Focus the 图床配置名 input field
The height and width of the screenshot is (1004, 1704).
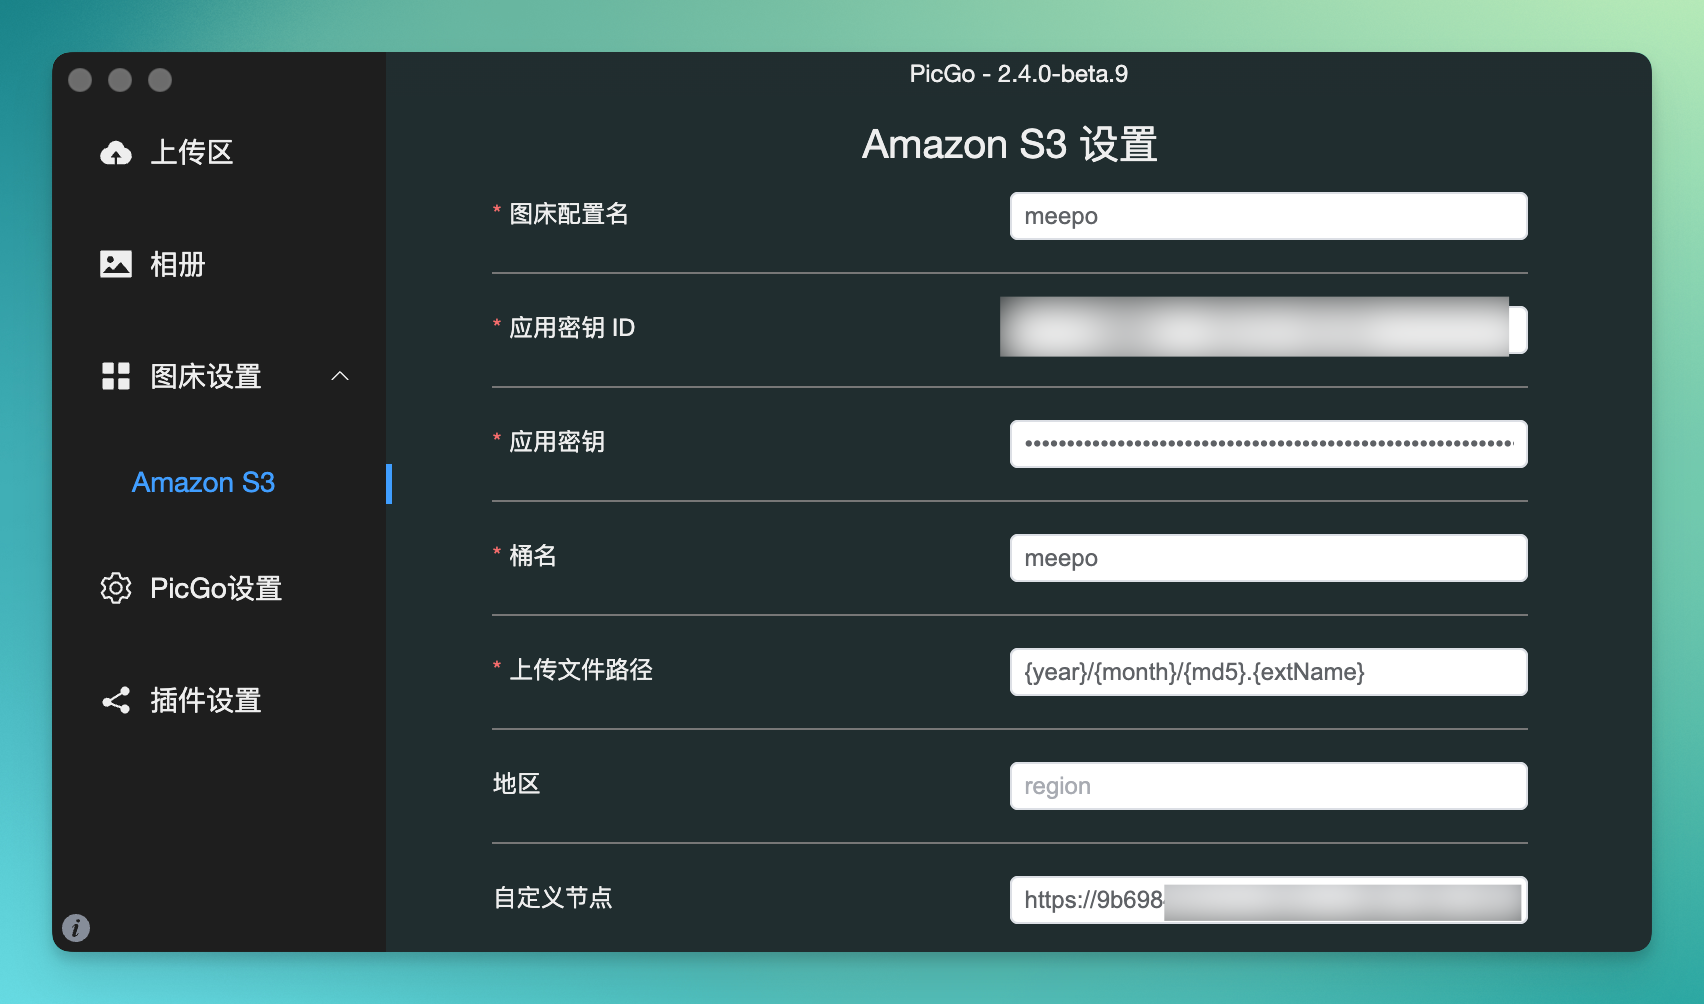1269,216
